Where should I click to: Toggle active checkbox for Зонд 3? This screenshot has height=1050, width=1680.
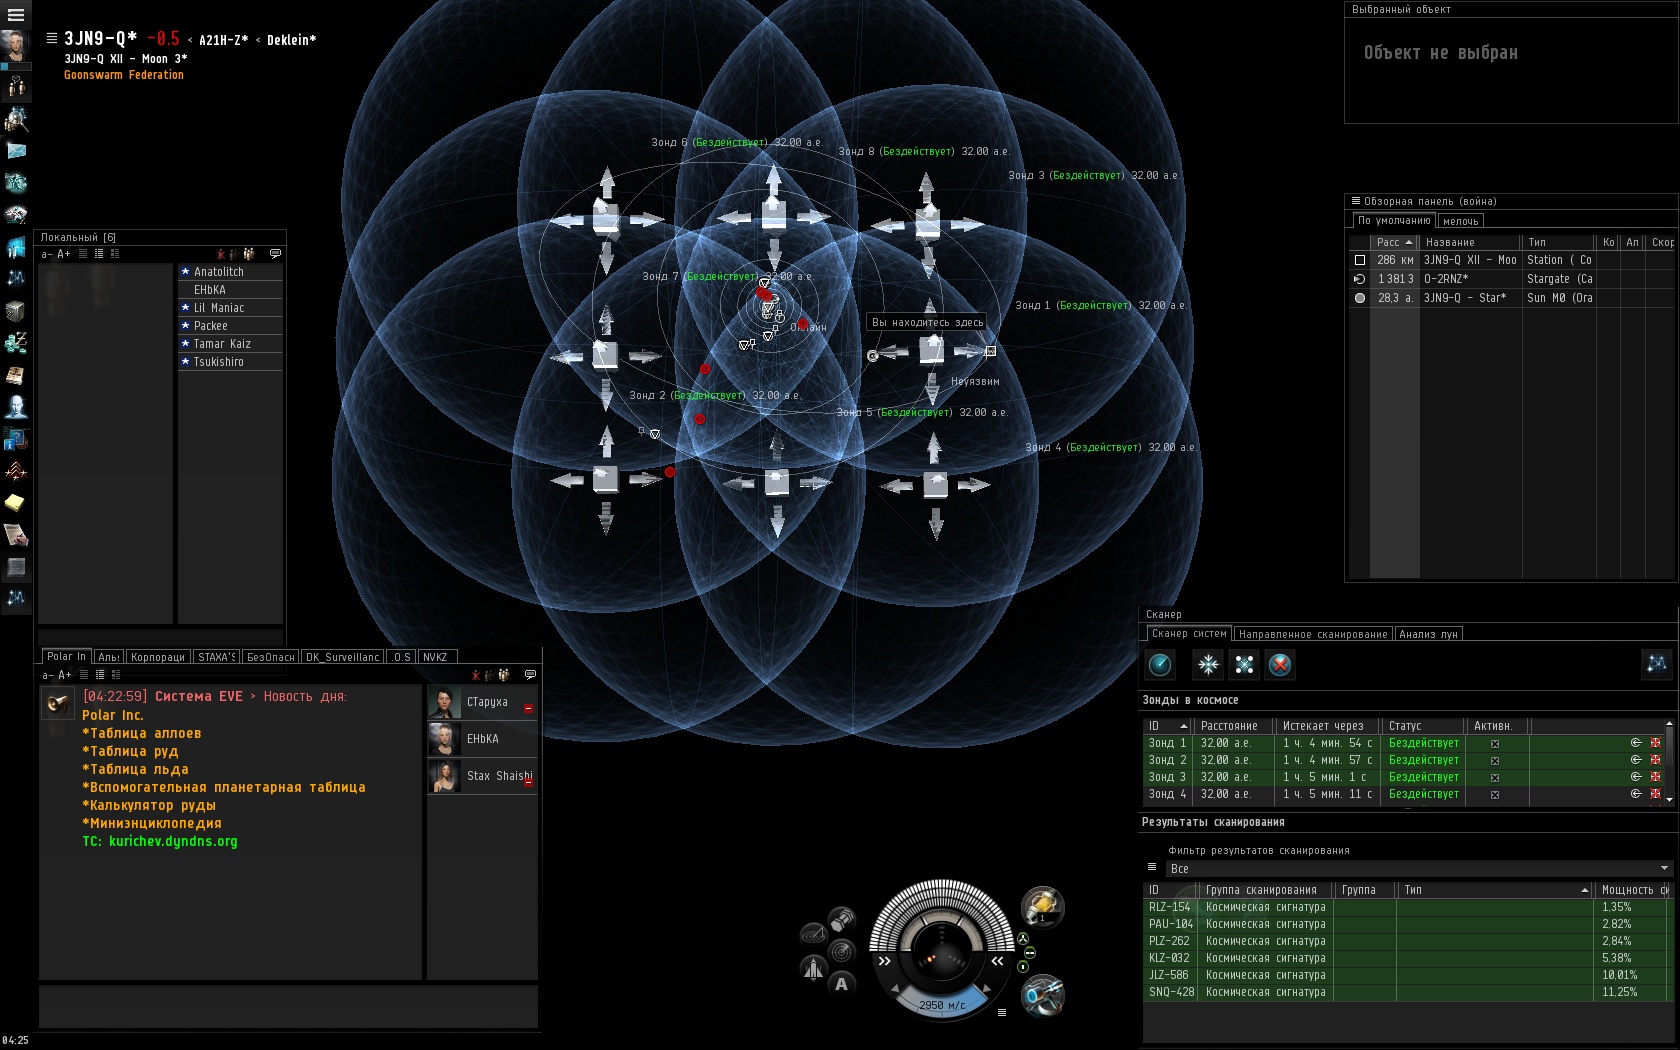pyautogui.click(x=1495, y=777)
